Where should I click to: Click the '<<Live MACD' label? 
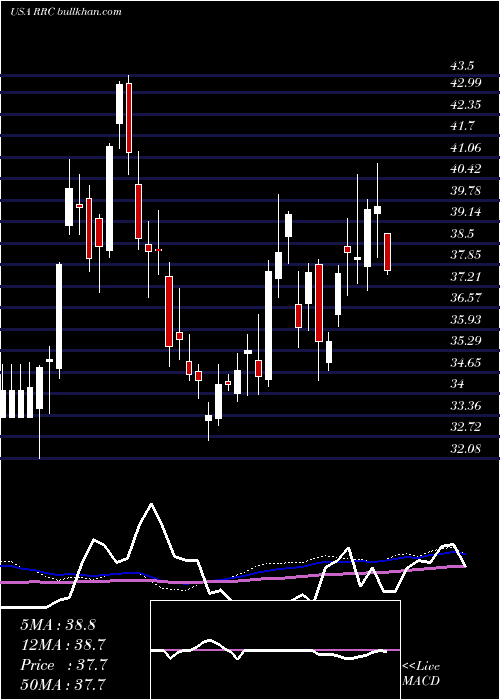[x=421, y=673]
